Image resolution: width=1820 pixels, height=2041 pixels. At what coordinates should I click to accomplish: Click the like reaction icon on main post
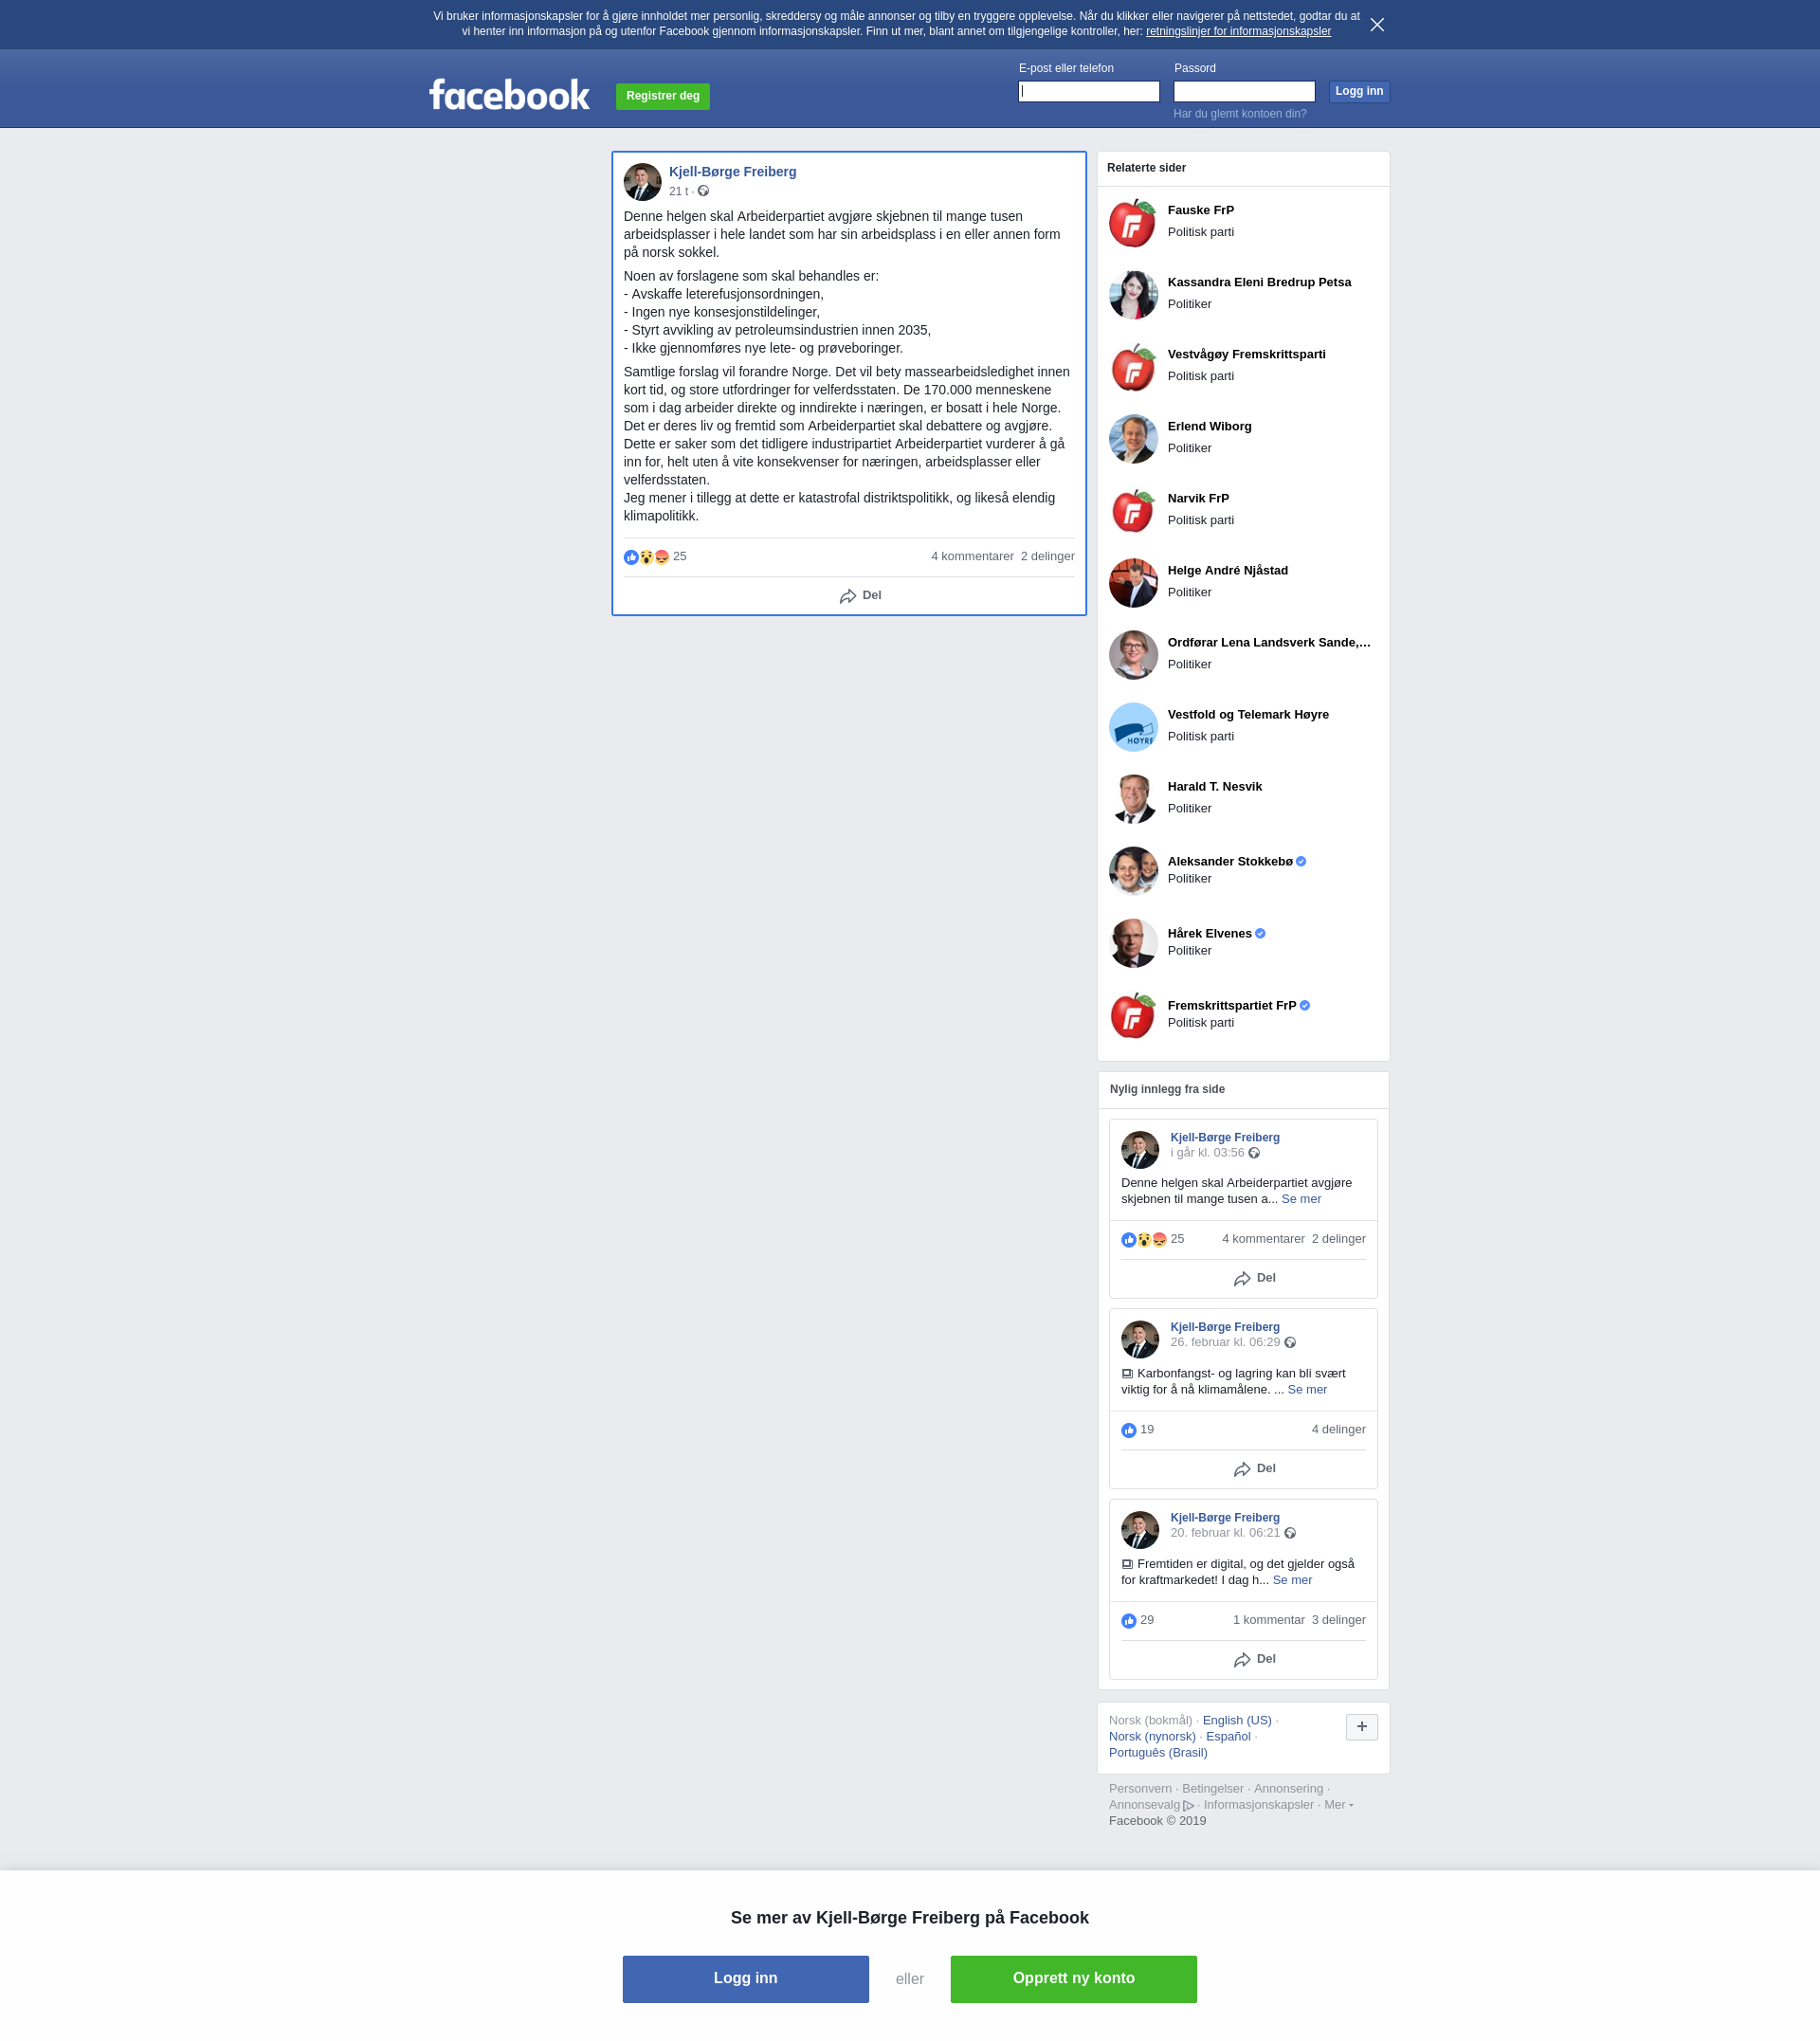pos(631,557)
